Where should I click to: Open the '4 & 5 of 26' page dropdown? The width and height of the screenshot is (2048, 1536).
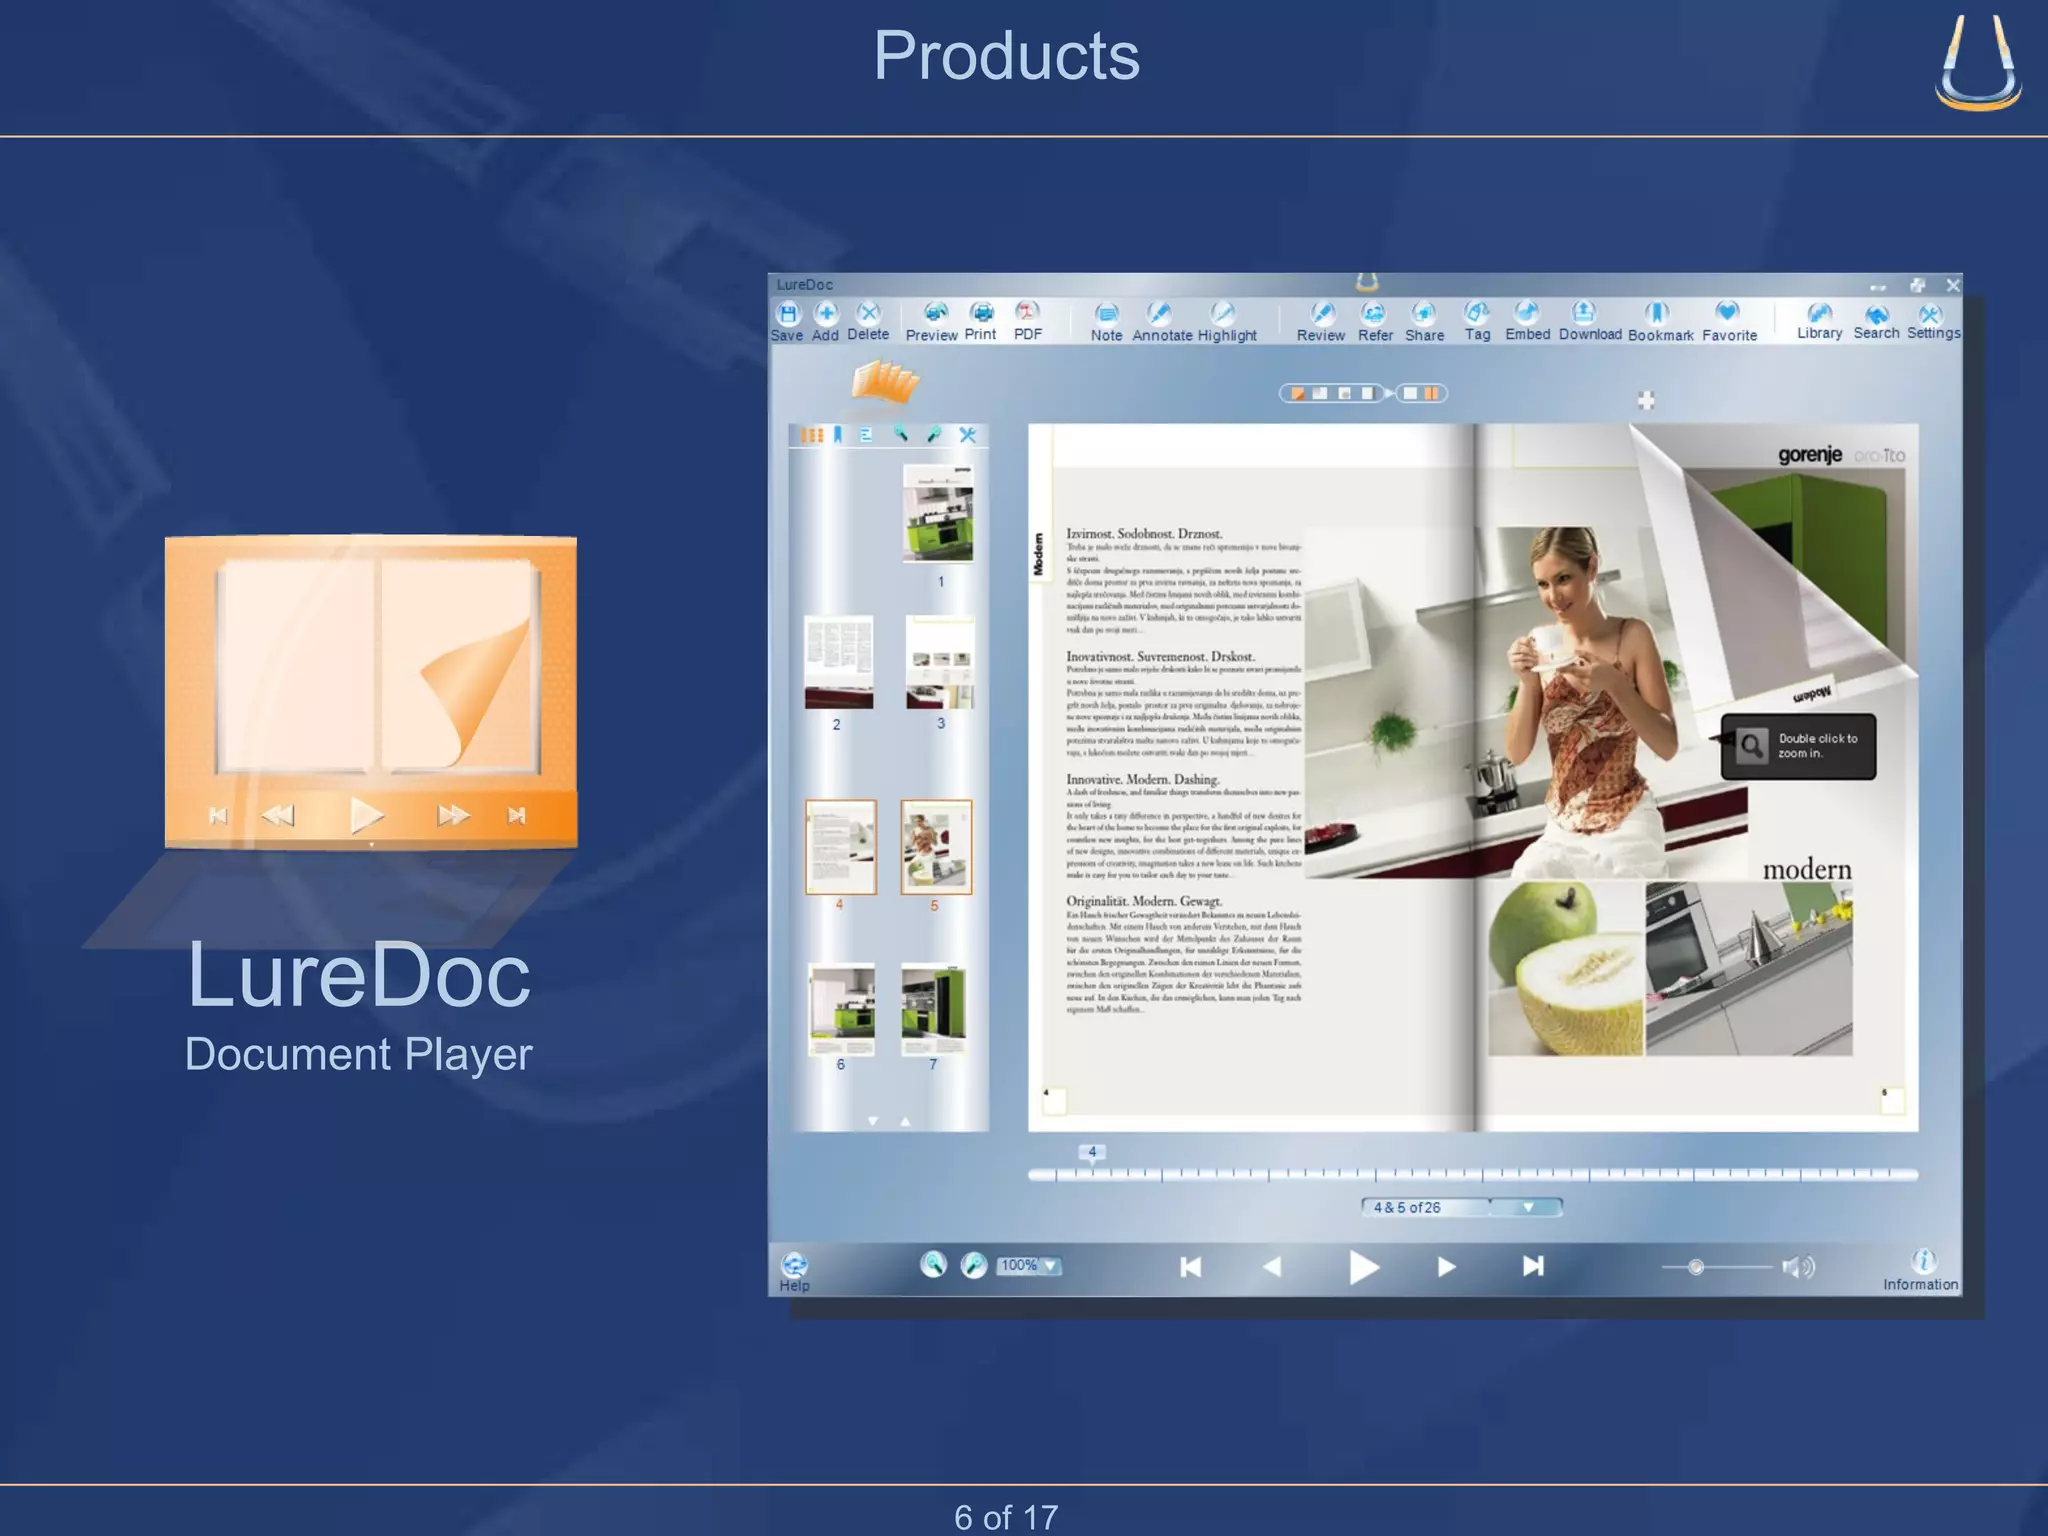[1461, 1207]
